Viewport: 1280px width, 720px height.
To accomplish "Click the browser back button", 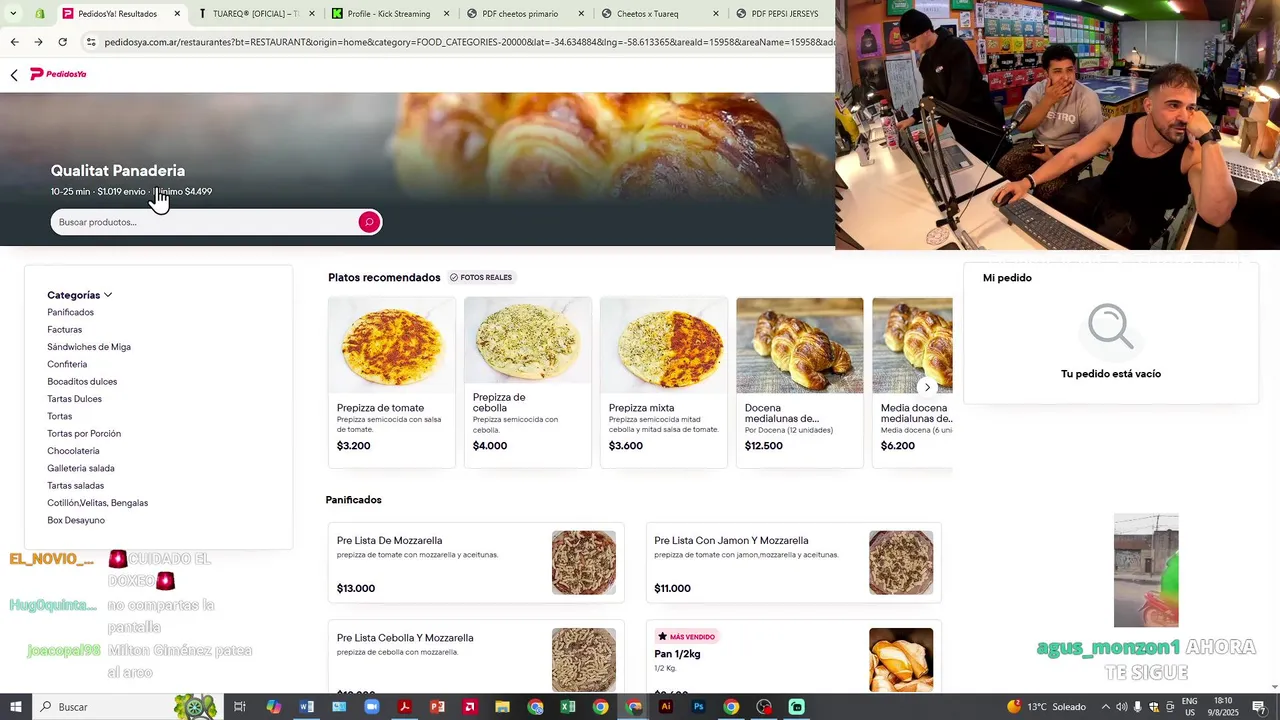I will tap(14, 42).
